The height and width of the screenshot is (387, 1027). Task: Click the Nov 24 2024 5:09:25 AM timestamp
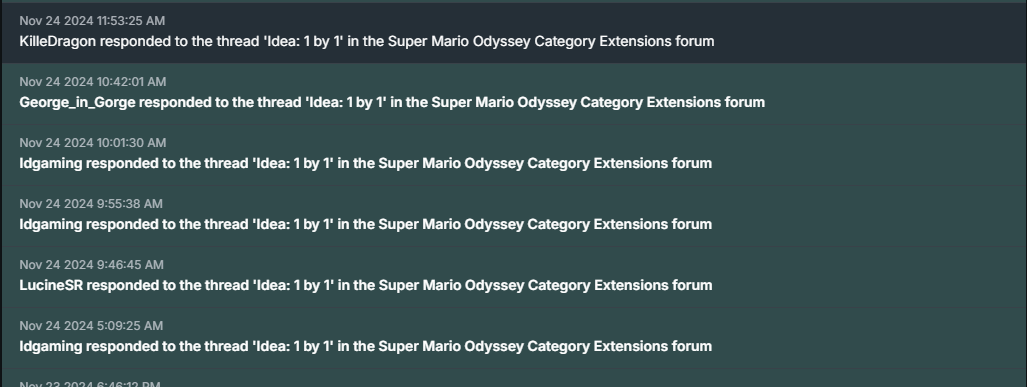click(x=91, y=325)
